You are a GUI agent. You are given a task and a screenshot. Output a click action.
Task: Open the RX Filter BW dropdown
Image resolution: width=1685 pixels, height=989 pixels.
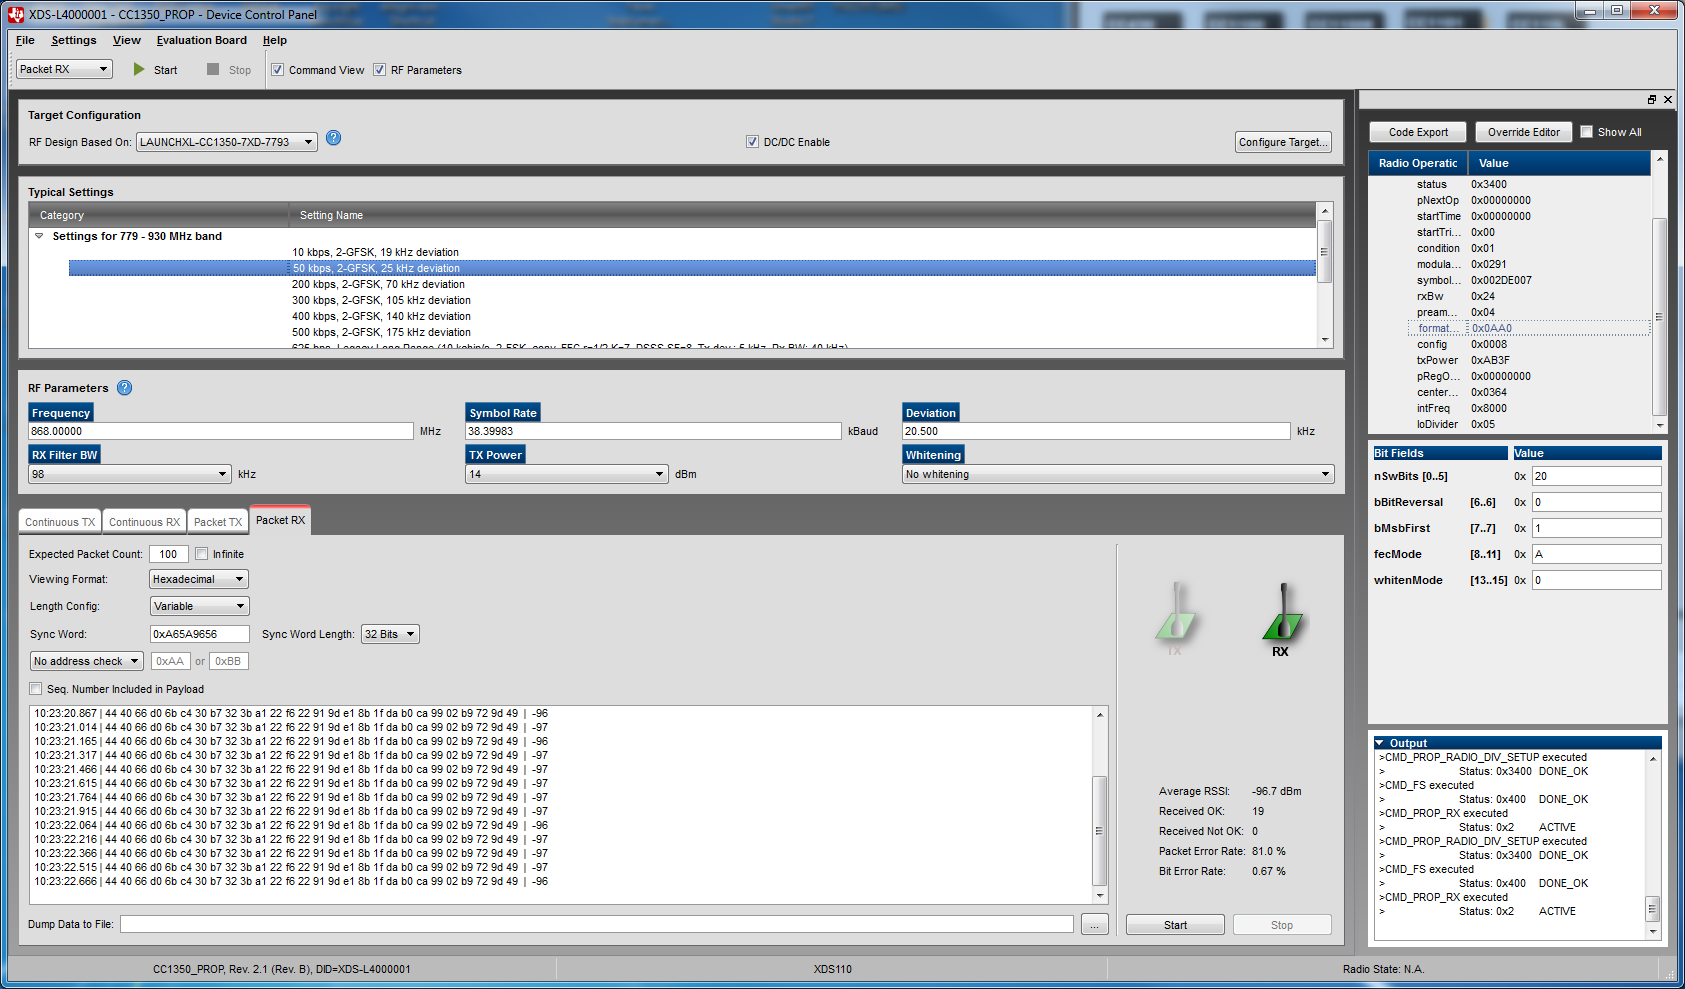[130, 474]
